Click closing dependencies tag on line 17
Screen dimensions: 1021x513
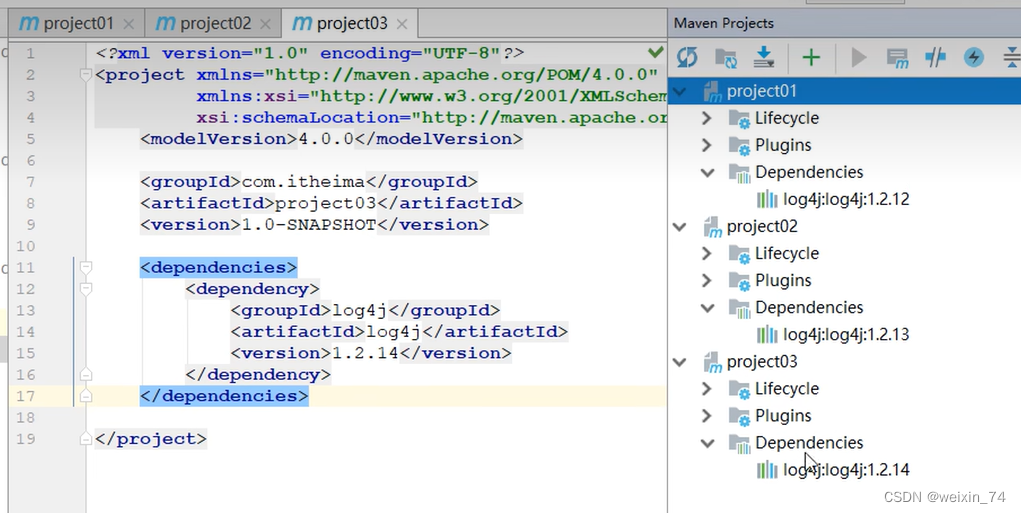click(224, 396)
